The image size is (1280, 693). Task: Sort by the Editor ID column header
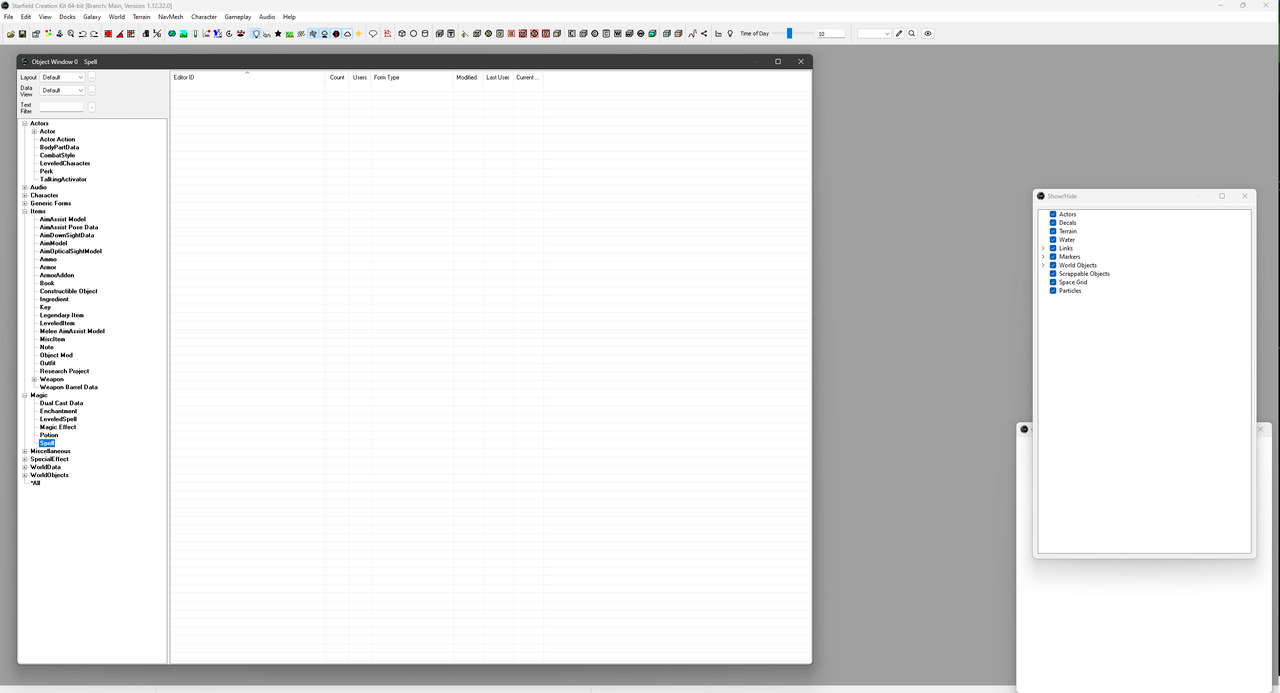tap(249, 77)
